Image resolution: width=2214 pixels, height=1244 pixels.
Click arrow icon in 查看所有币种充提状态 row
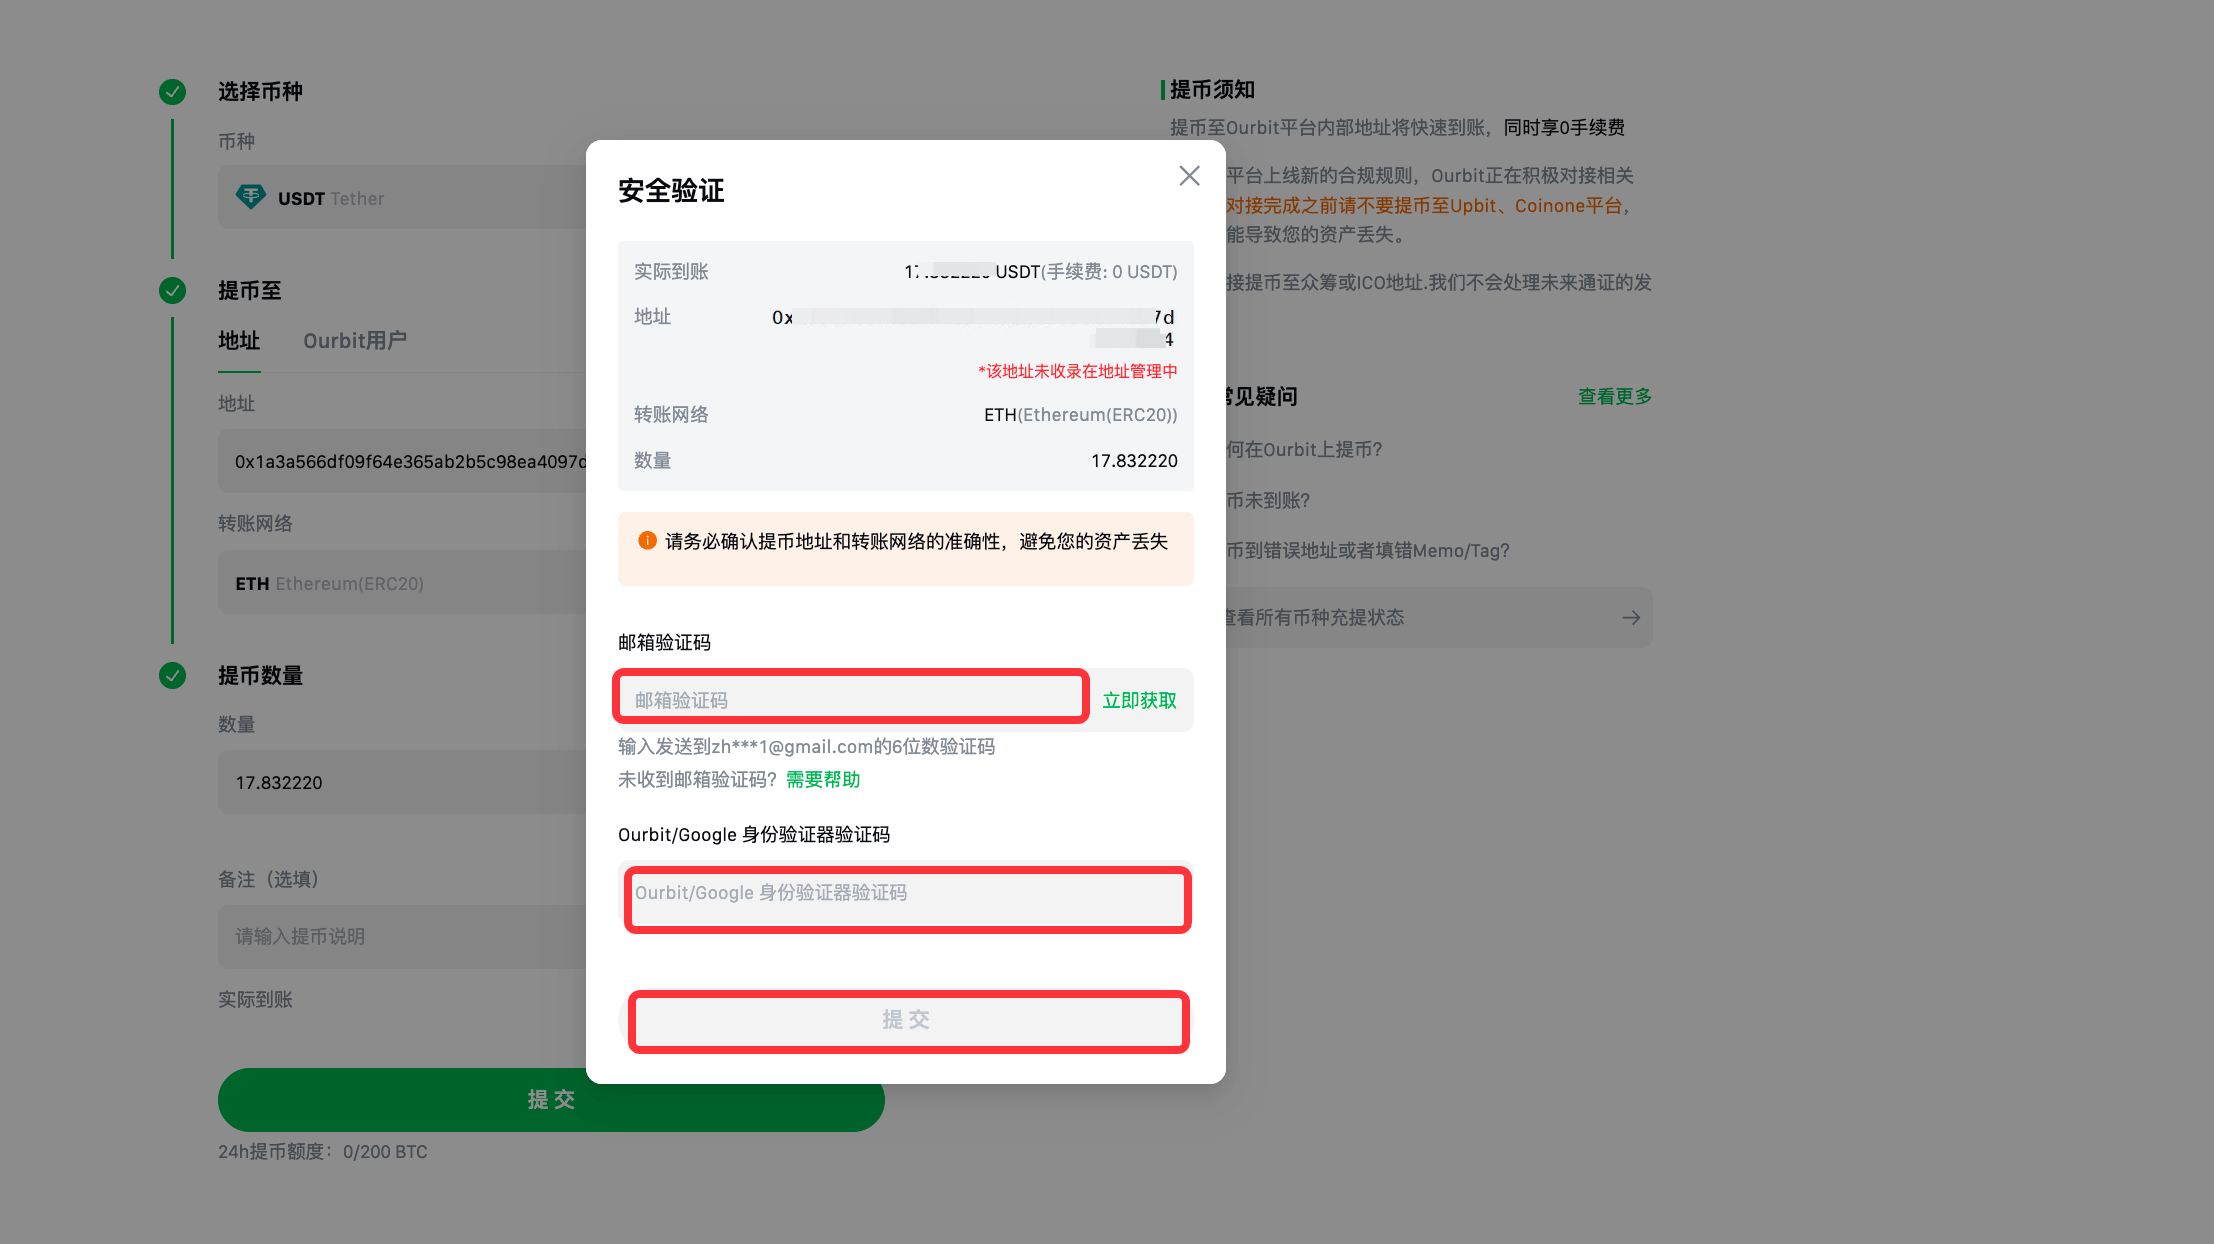pyautogui.click(x=1631, y=618)
